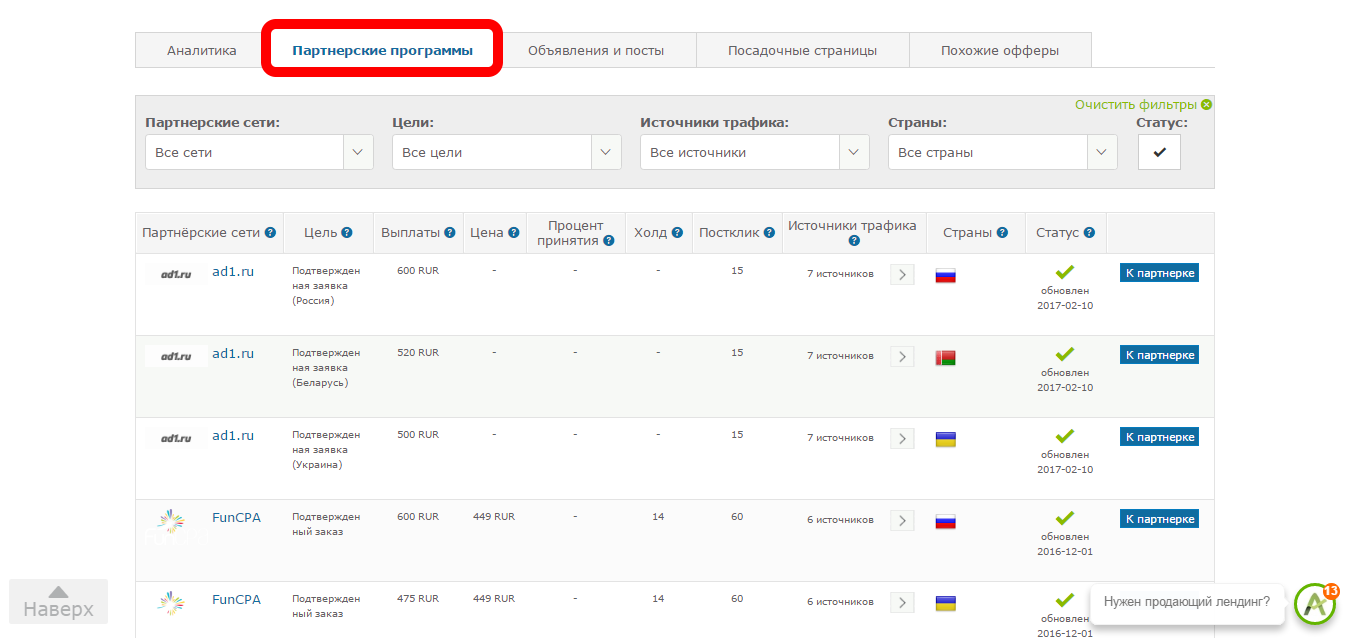The width and height of the screenshot is (1348, 638).
Task: Click ad1.ru logo in Россия row
Action: coord(176,273)
